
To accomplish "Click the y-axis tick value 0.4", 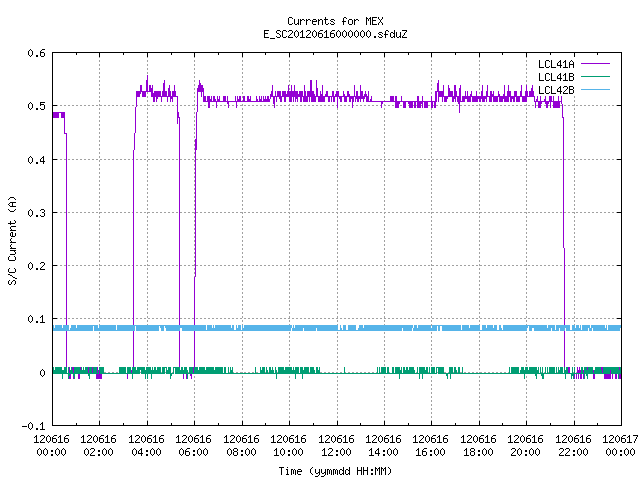I will [x=36, y=160].
